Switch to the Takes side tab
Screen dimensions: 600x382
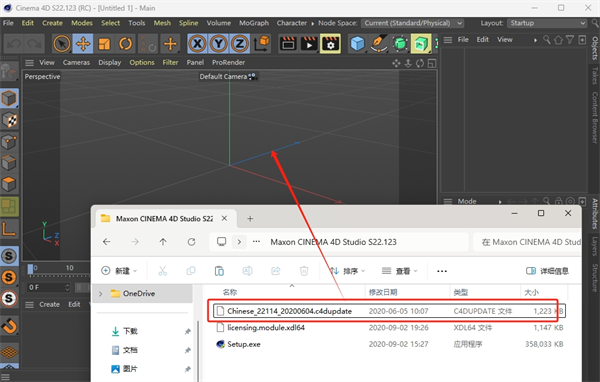pos(595,75)
